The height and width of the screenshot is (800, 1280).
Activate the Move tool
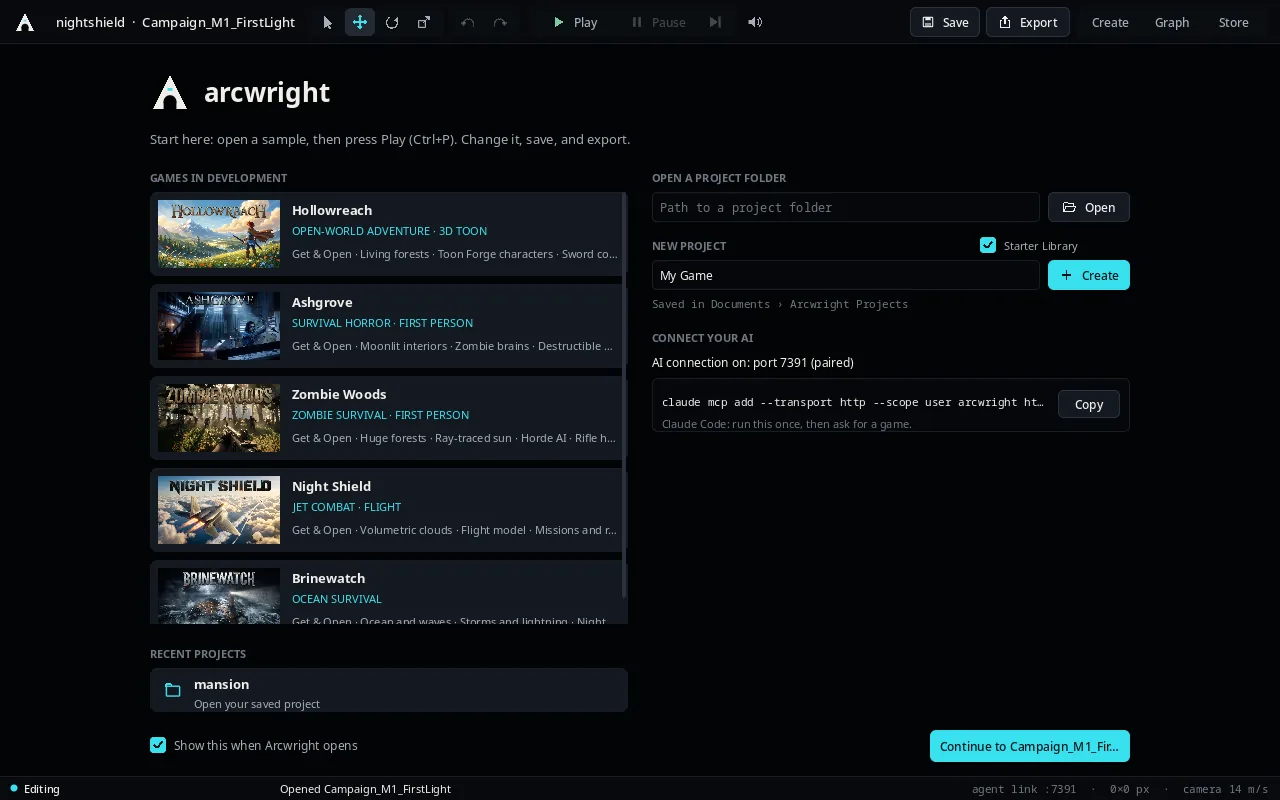[359, 22]
